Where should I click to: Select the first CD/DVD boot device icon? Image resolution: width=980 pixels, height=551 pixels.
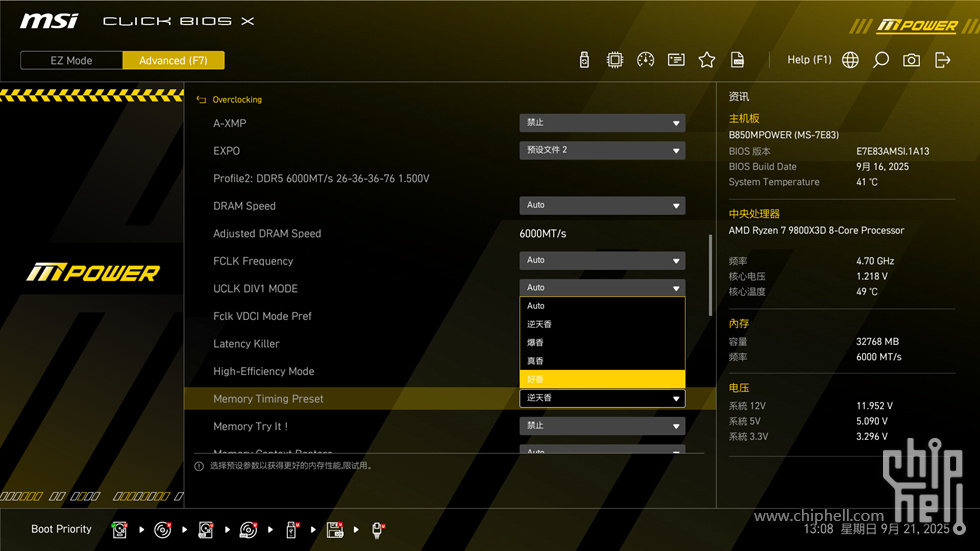point(162,530)
